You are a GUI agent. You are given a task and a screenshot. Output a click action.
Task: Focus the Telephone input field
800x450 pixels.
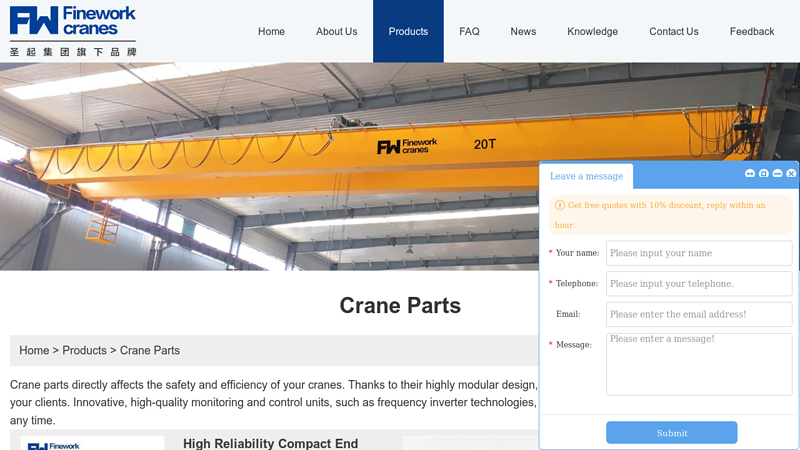(x=699, y=284)
